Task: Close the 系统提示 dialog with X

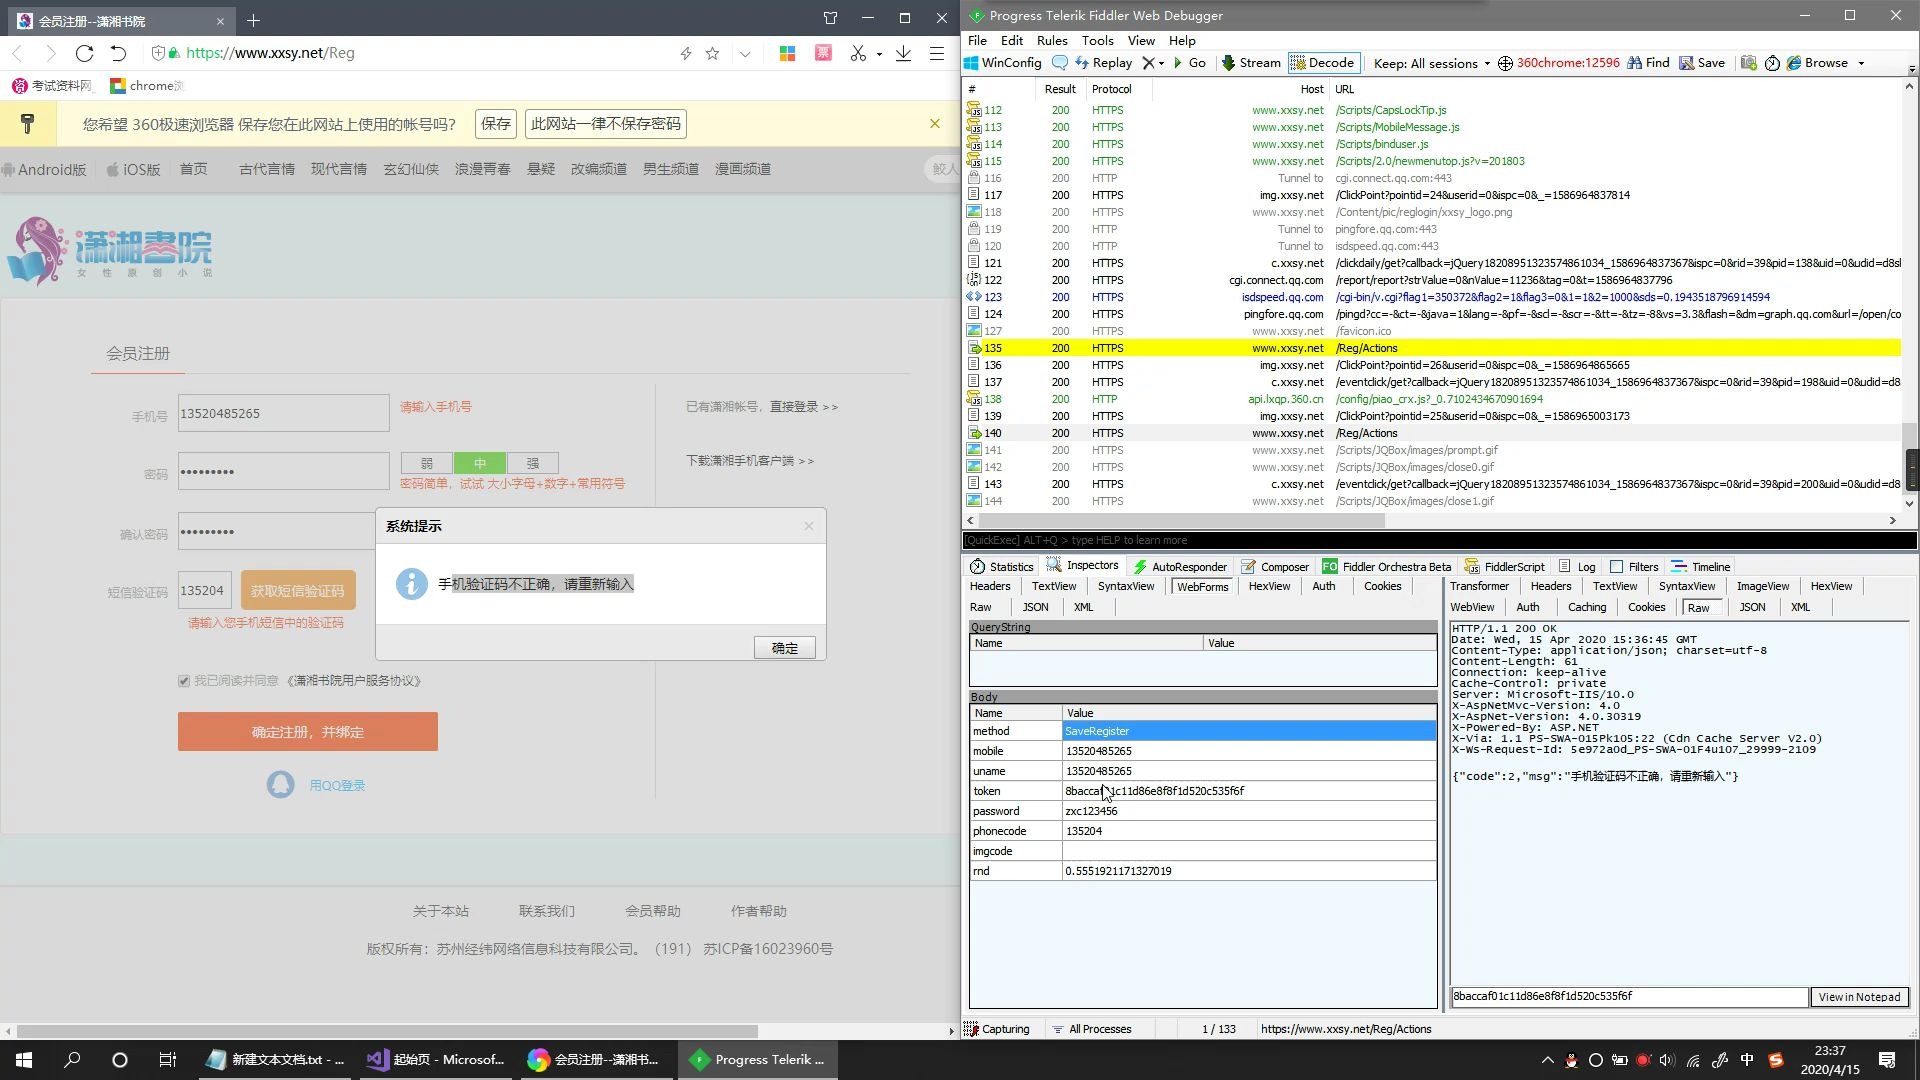Action: click(809, 526)
